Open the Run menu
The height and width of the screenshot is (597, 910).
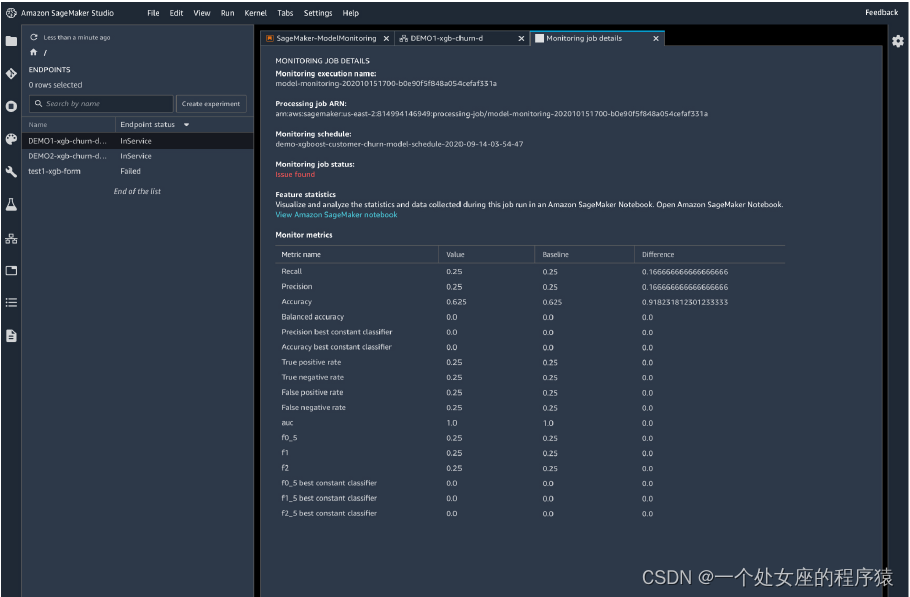228,13
